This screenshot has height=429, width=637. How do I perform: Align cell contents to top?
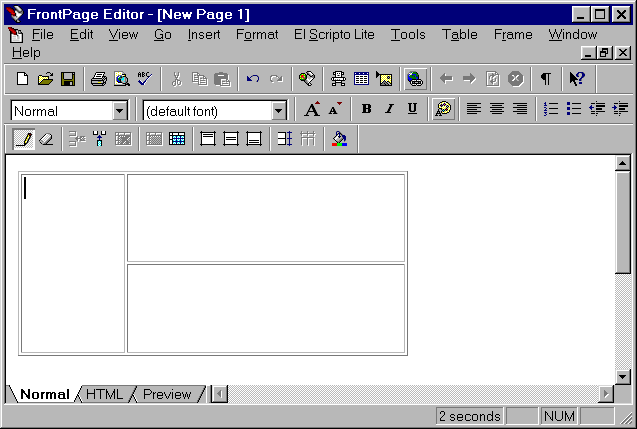(208, 139)
